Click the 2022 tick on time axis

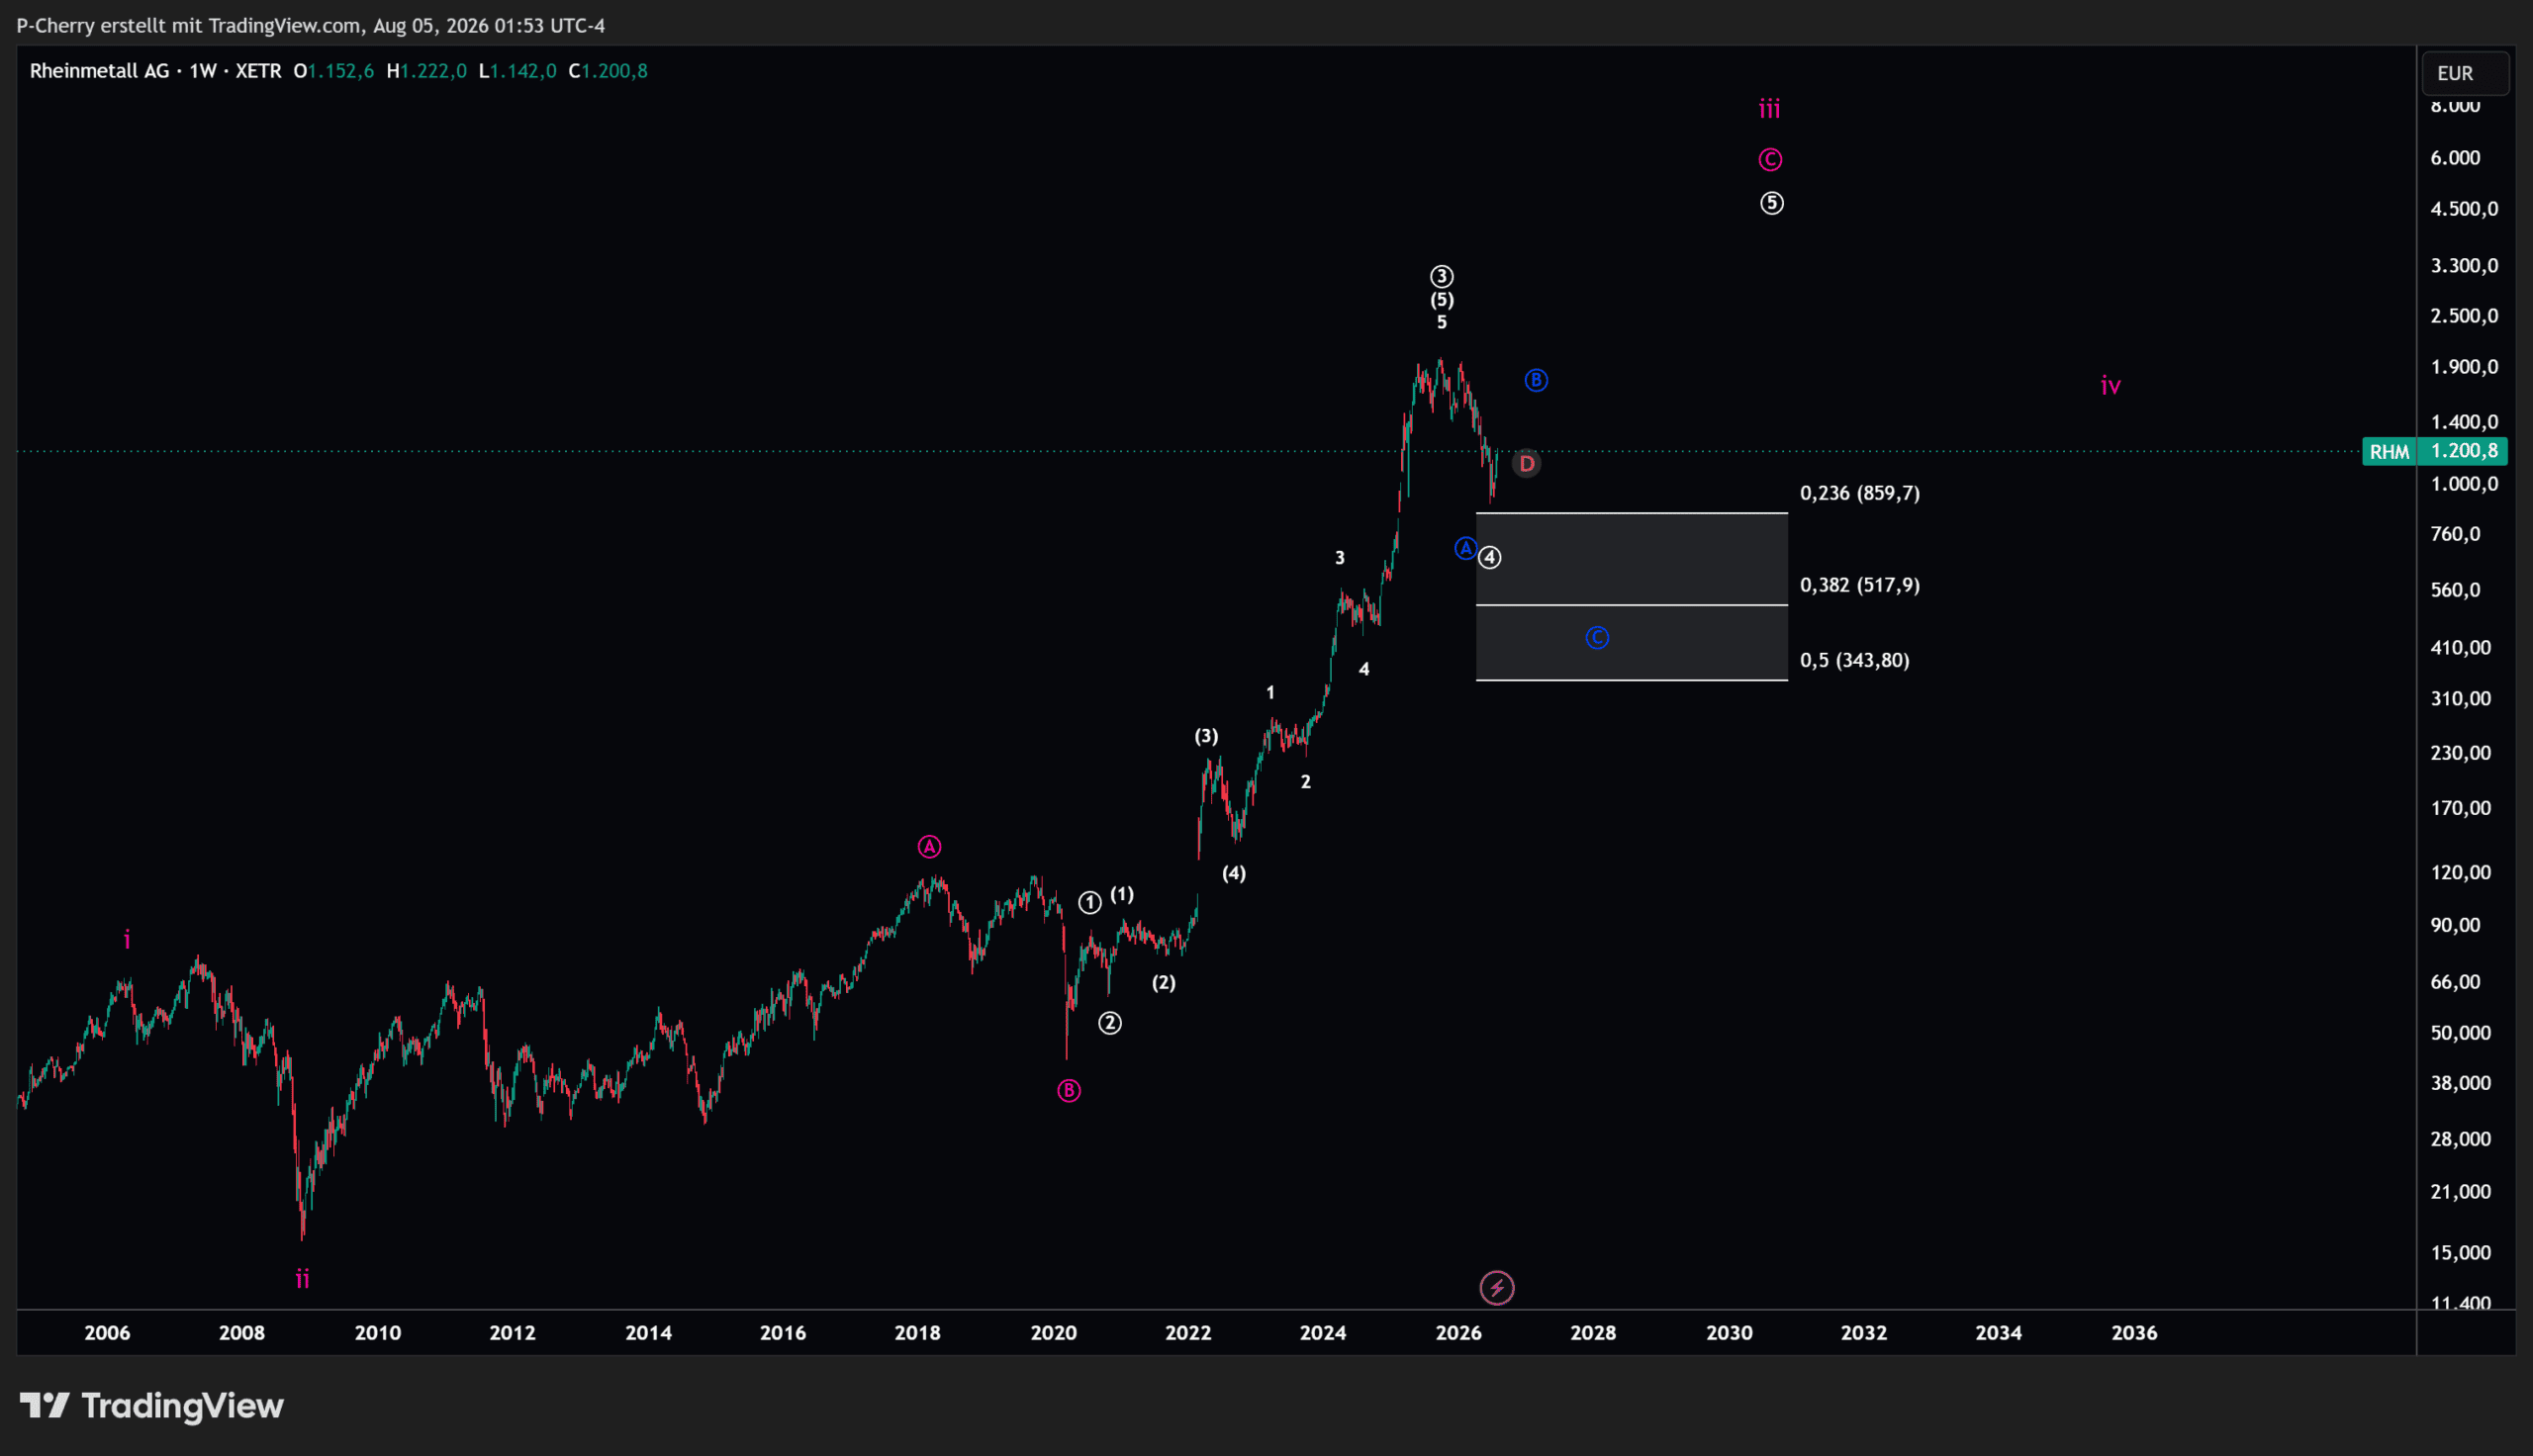pyautogui.click(x=1188, y=1333)
